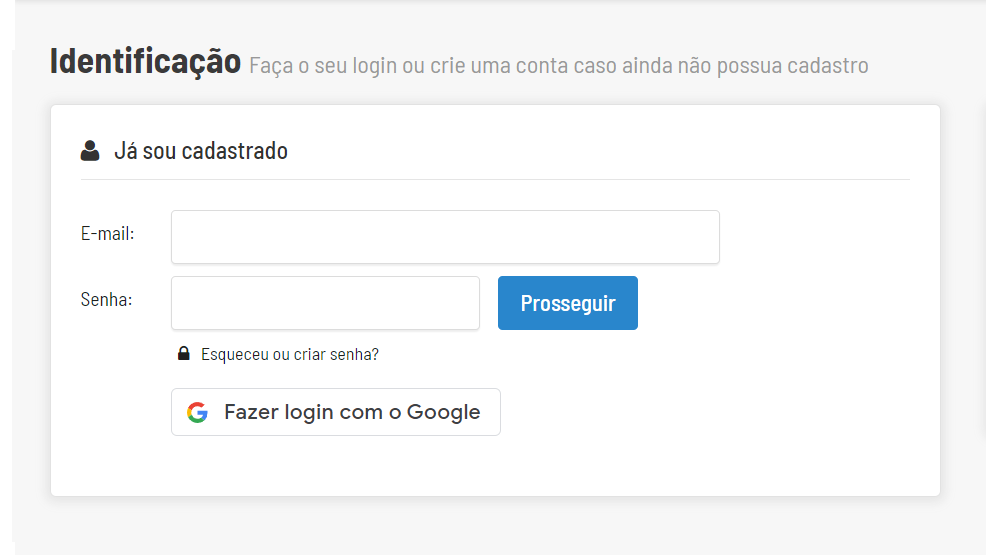
Task: Click the 'Identificação' page heading
Action: pos(145,62)
